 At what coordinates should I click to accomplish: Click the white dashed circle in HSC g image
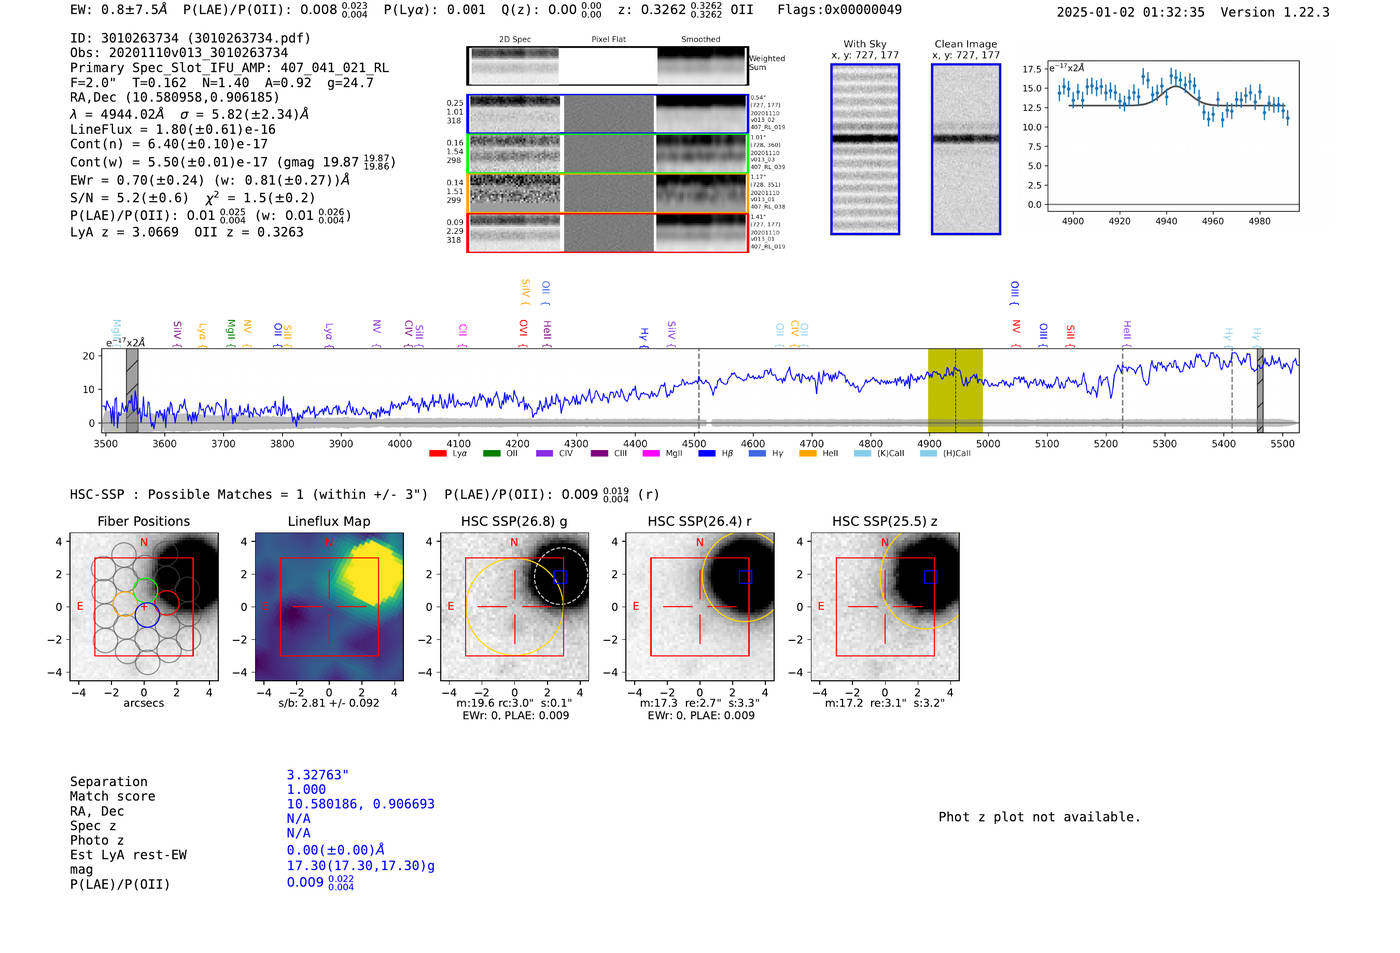point(560,577)
